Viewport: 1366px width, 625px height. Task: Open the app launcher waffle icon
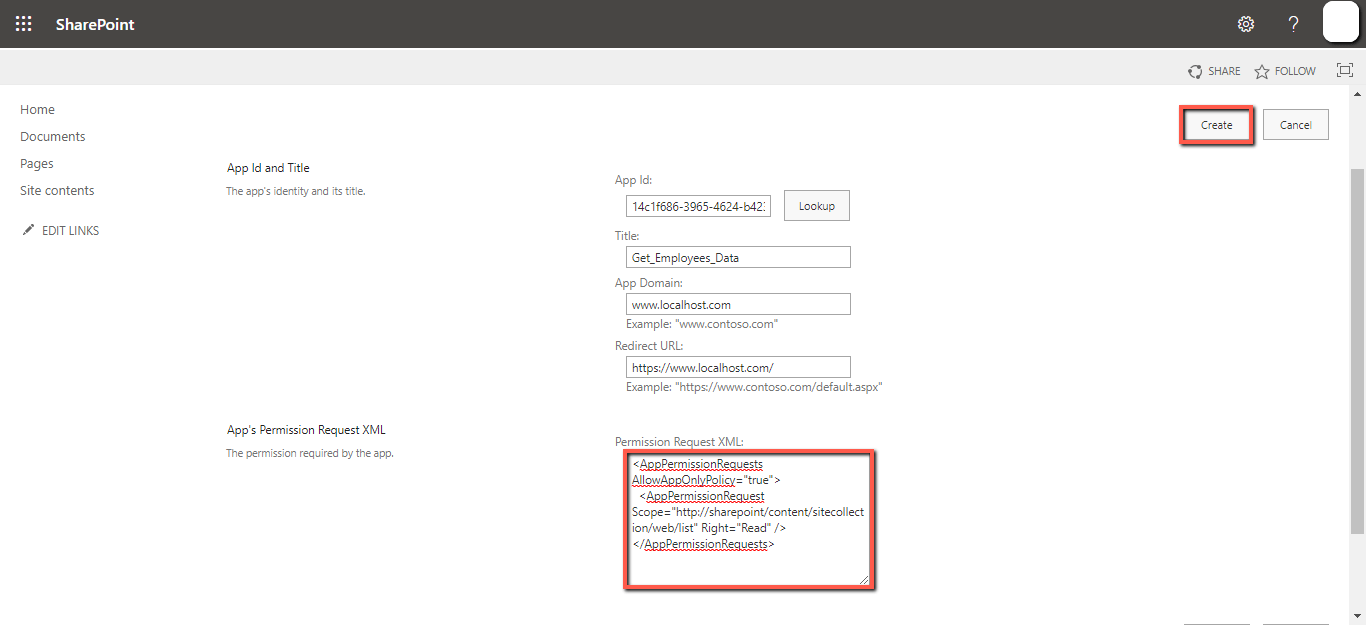pyautogui.click(x=24, y=24)
